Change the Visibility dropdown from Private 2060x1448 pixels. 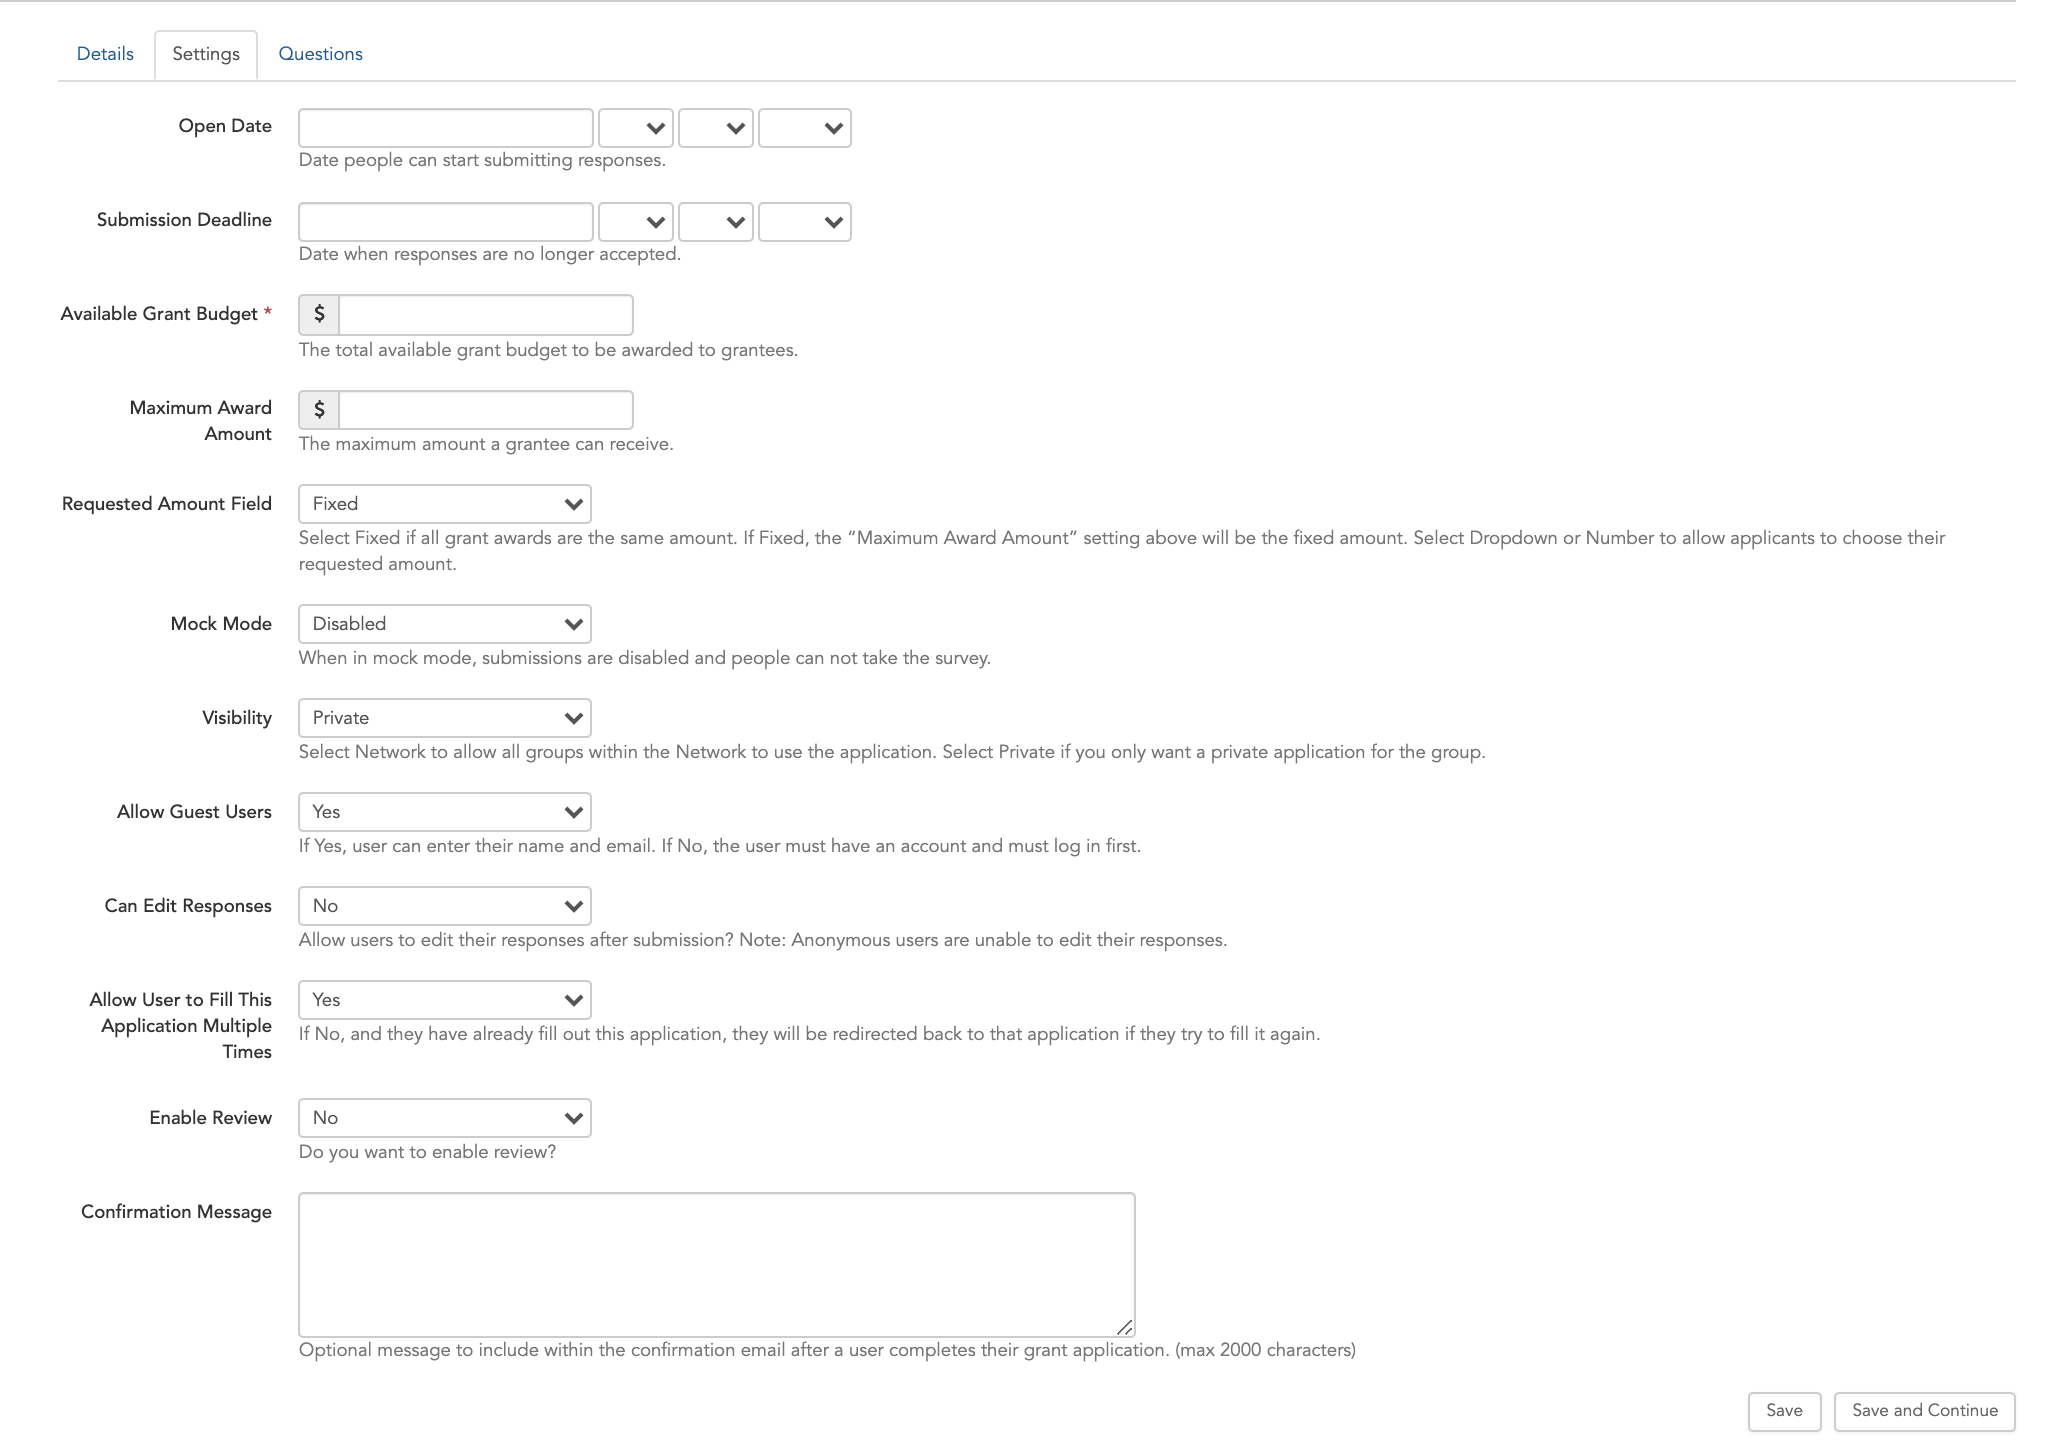pyautogui.click(x=445, y=718)
